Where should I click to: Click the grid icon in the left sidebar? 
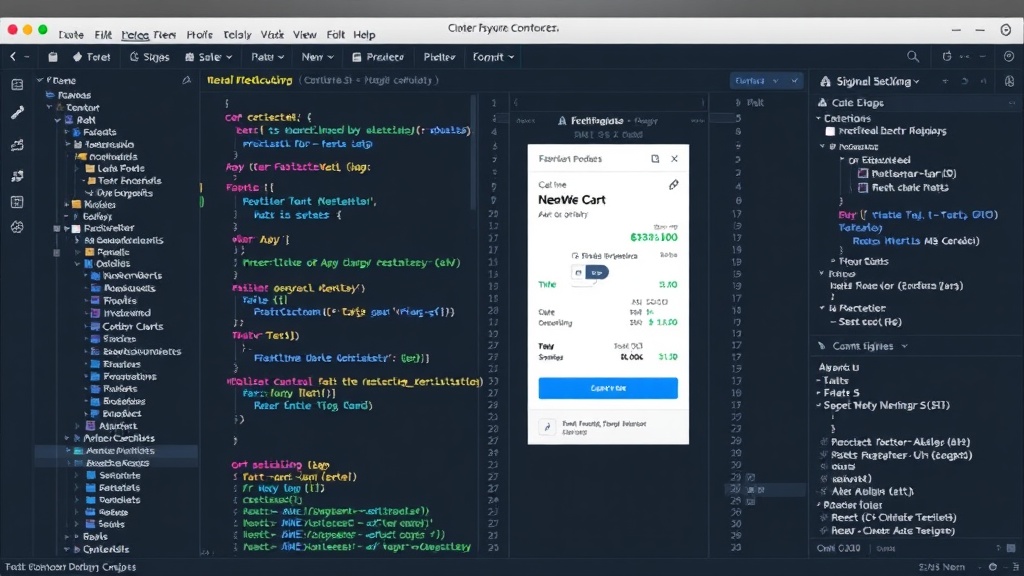coord(17,202)
